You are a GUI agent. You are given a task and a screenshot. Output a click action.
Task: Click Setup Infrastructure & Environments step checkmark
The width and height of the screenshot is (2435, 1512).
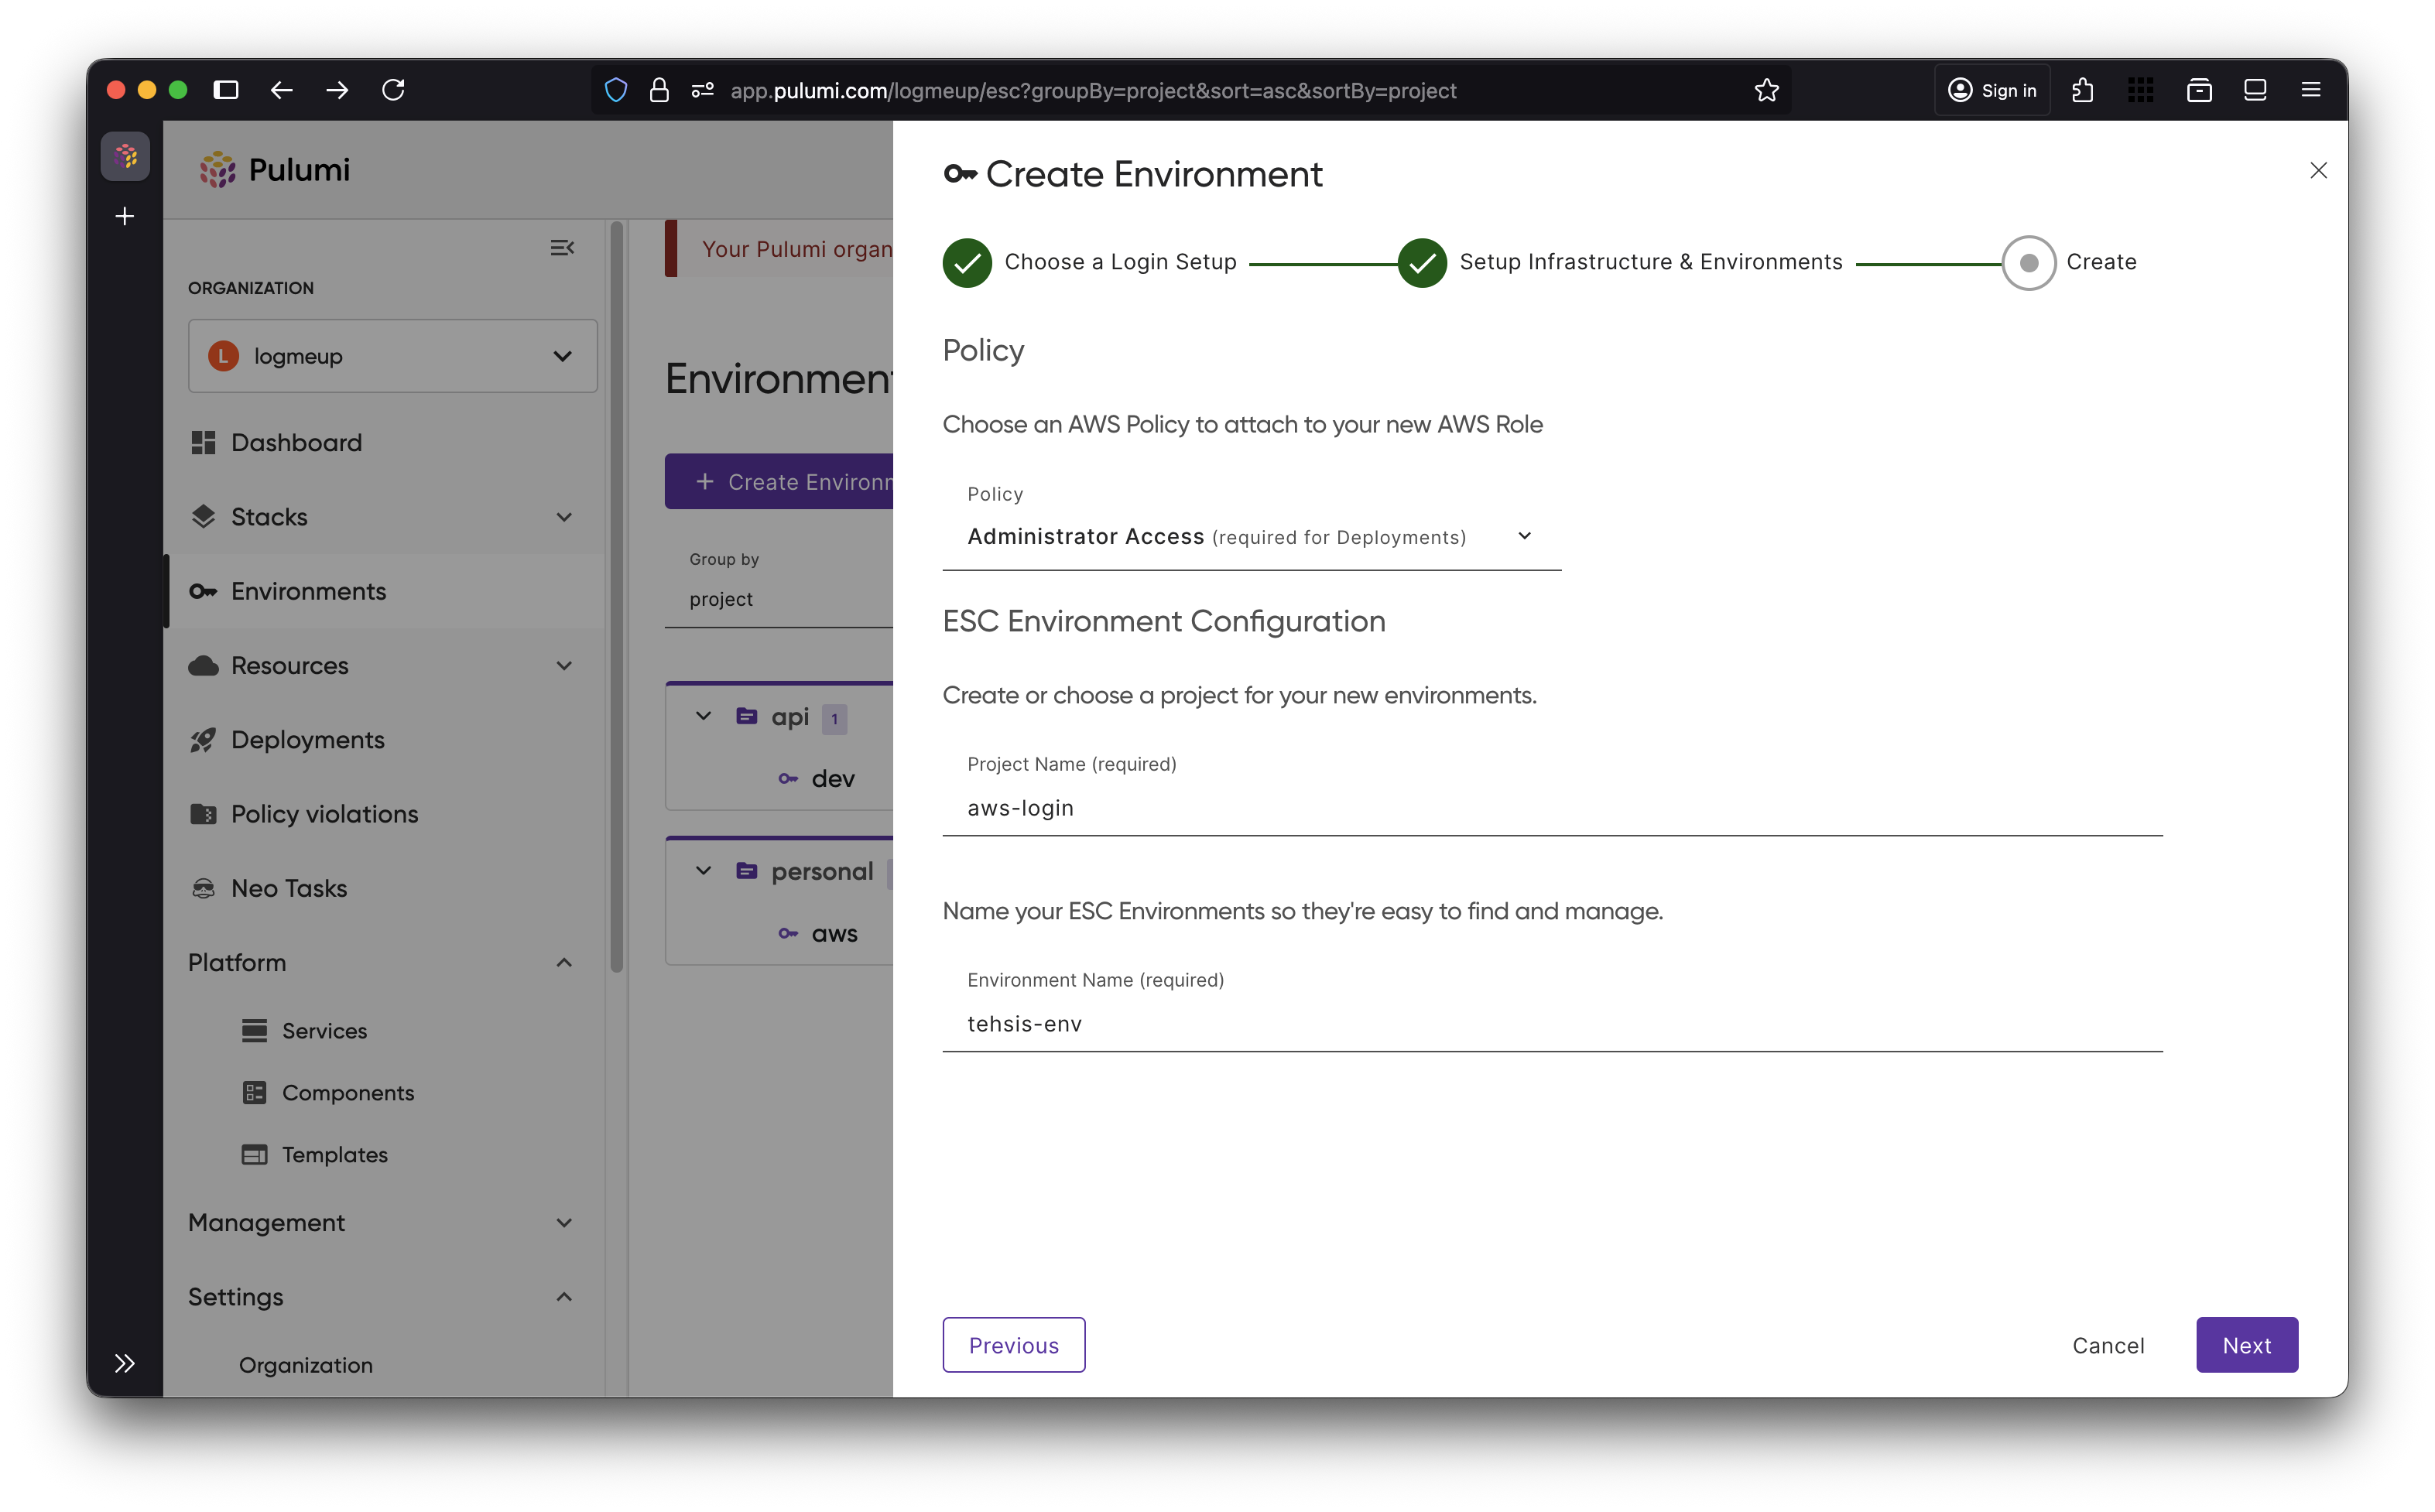pos(1421,262)
